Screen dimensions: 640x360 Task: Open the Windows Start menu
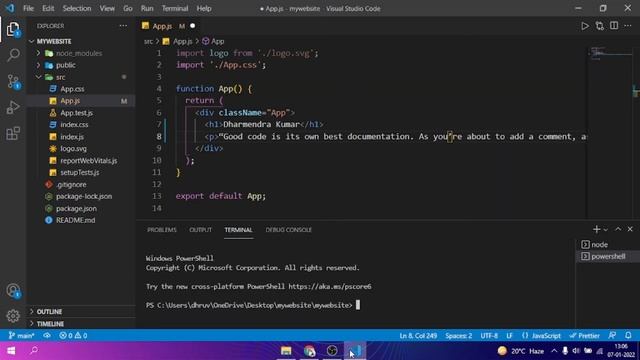11,351
